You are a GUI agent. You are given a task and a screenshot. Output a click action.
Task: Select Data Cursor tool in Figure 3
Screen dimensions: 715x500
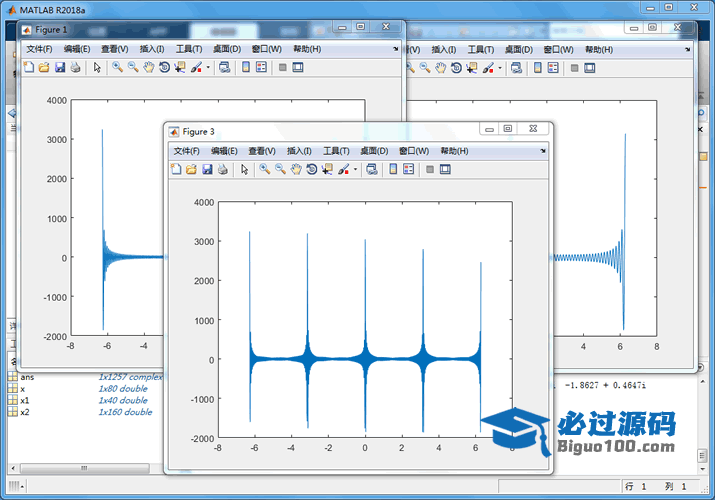tap(327, 170)
